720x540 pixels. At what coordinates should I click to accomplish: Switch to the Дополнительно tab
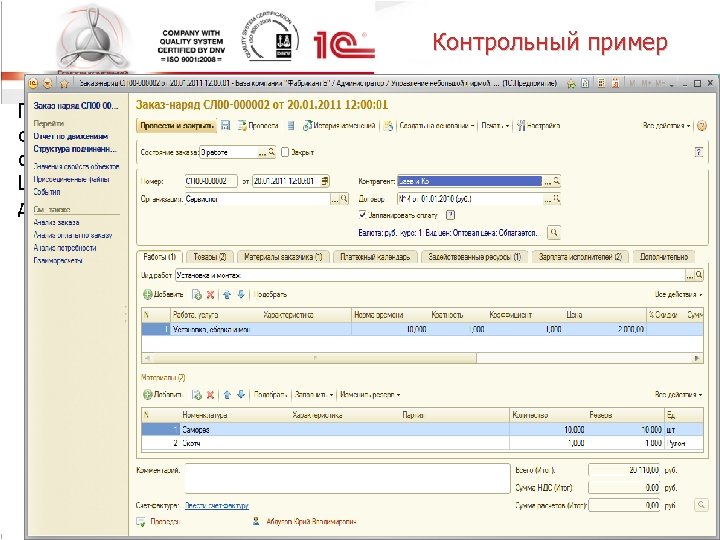664,257
